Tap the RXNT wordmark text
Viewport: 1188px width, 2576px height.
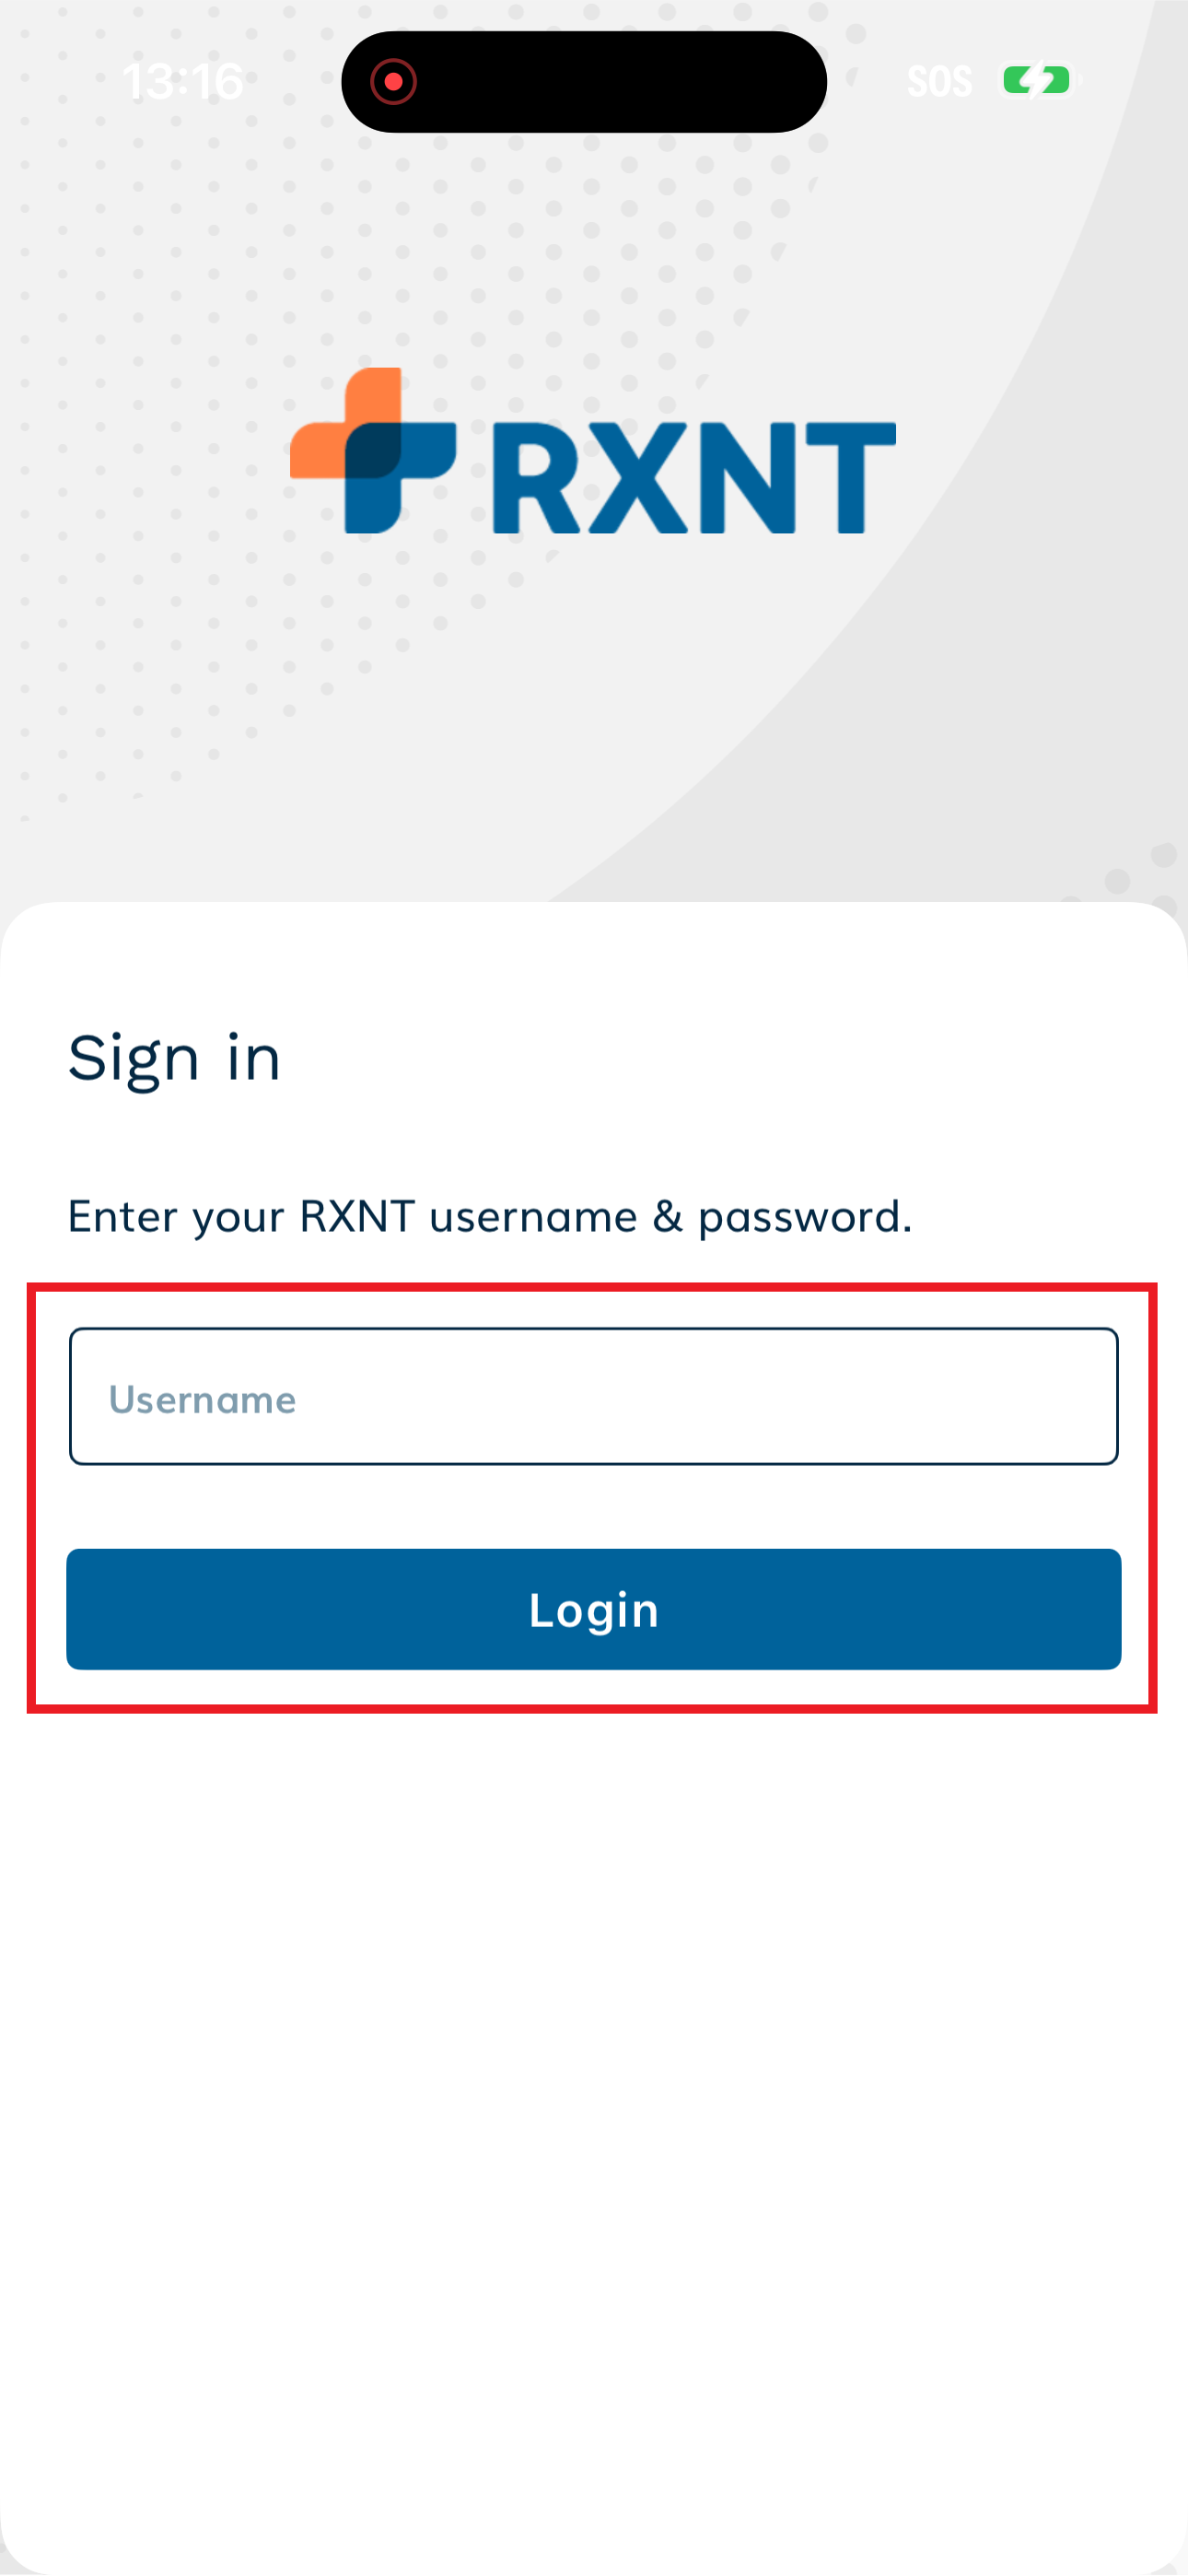pyautogui.click(x=694, y=477)
